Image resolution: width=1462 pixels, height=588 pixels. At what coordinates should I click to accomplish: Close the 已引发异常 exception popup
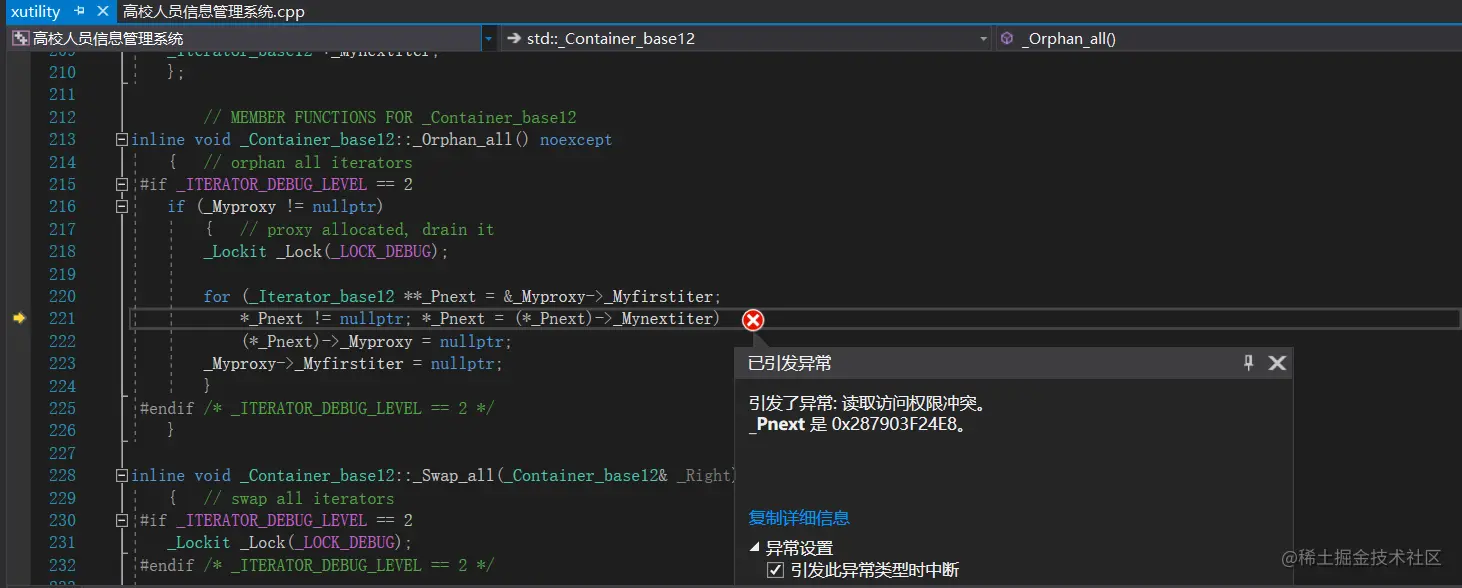coord(1277,363)
